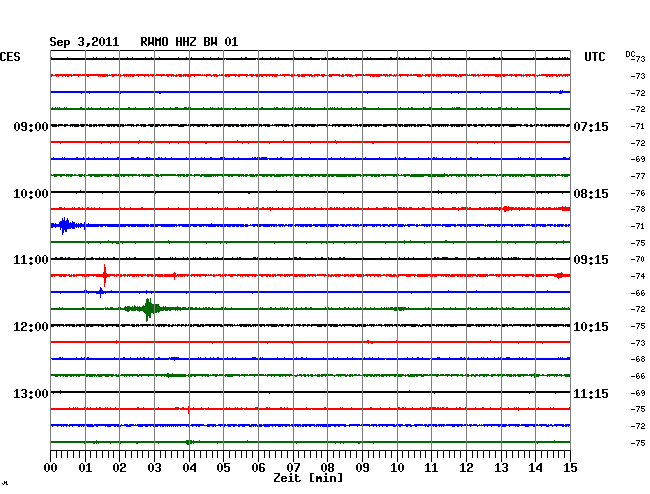This screenshot has width=650, height=494.
Task: Click the 'Zeit [min]' axis title
Action: pos(308,478)
